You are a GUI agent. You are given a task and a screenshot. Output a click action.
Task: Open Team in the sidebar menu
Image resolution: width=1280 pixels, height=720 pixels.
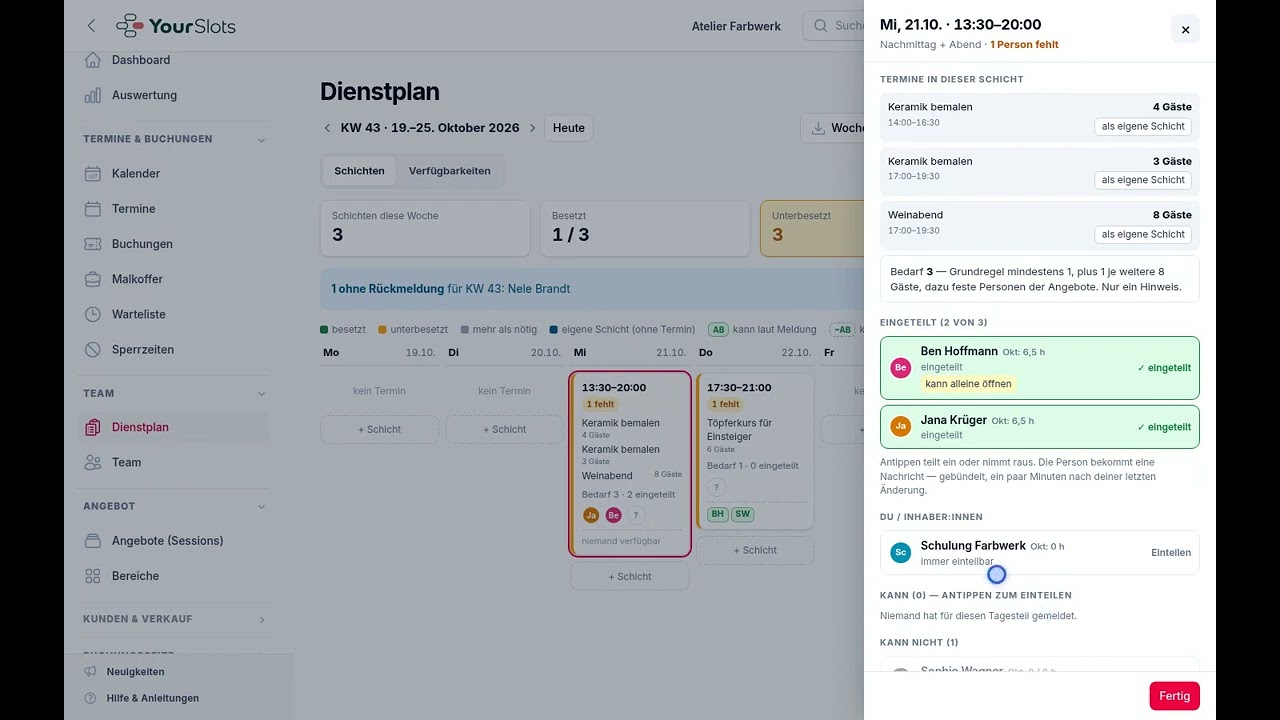[174, 462]
